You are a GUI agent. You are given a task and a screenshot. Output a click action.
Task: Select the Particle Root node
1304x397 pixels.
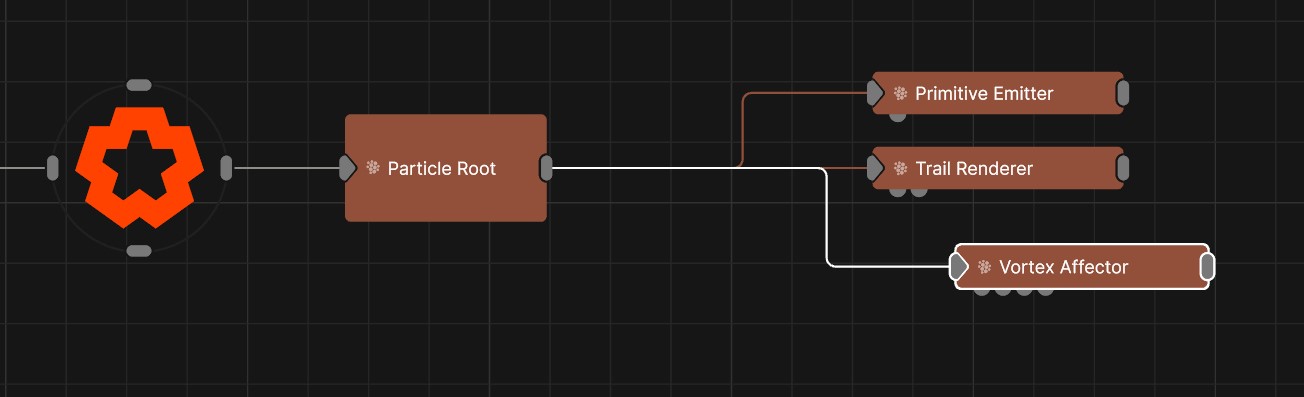446,168
